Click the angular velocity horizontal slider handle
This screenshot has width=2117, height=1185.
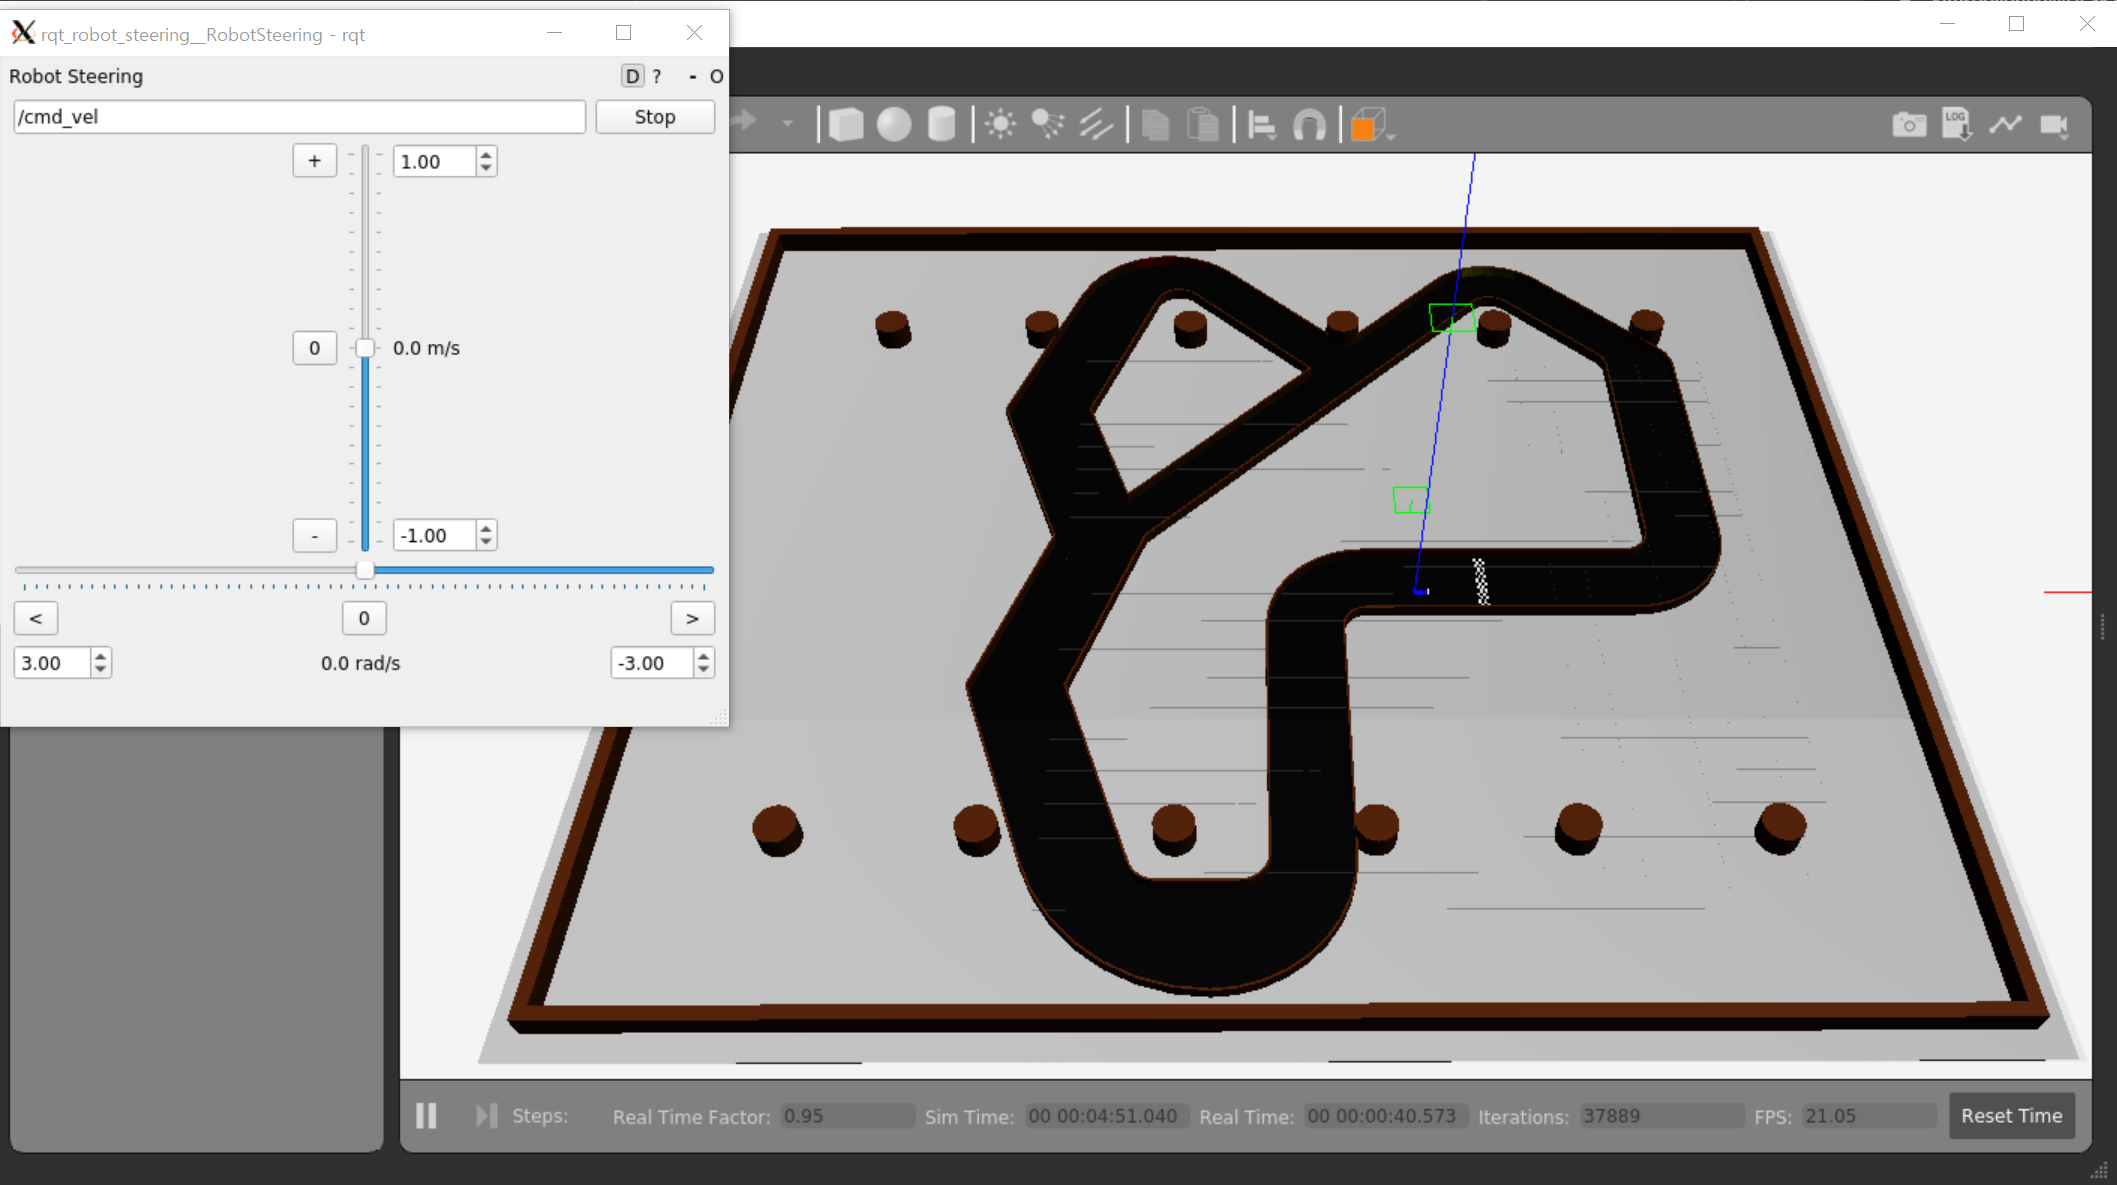(x=365, y=570)
